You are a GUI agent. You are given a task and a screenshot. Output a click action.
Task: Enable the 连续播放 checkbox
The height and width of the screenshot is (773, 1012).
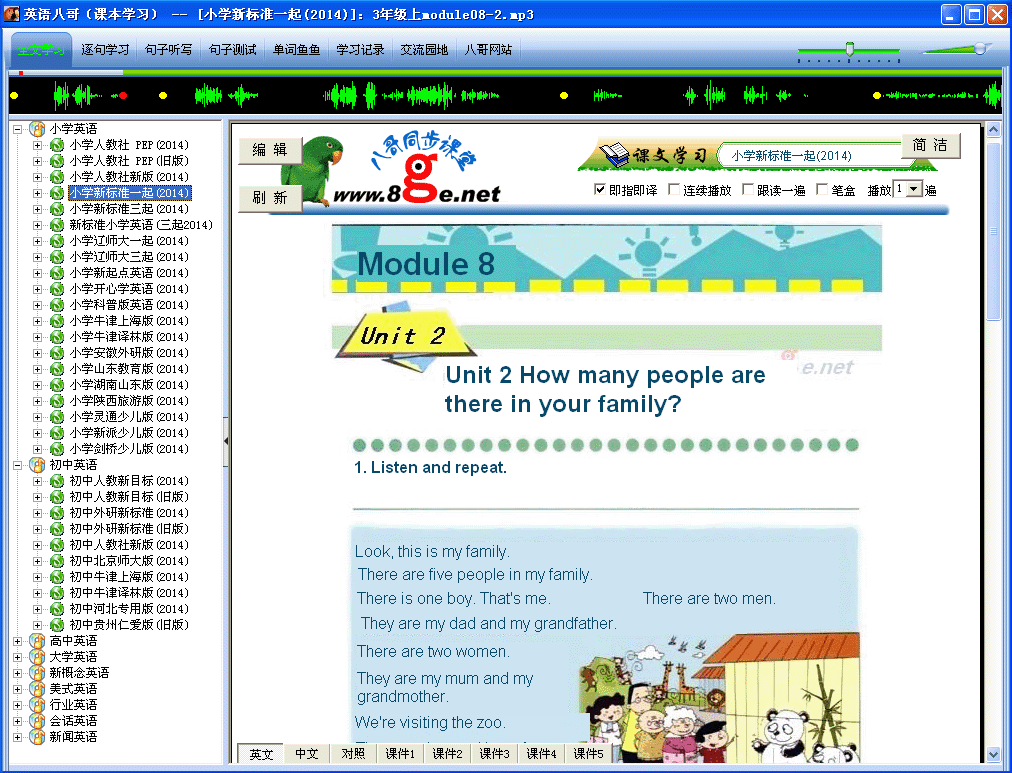click(674, 190)
